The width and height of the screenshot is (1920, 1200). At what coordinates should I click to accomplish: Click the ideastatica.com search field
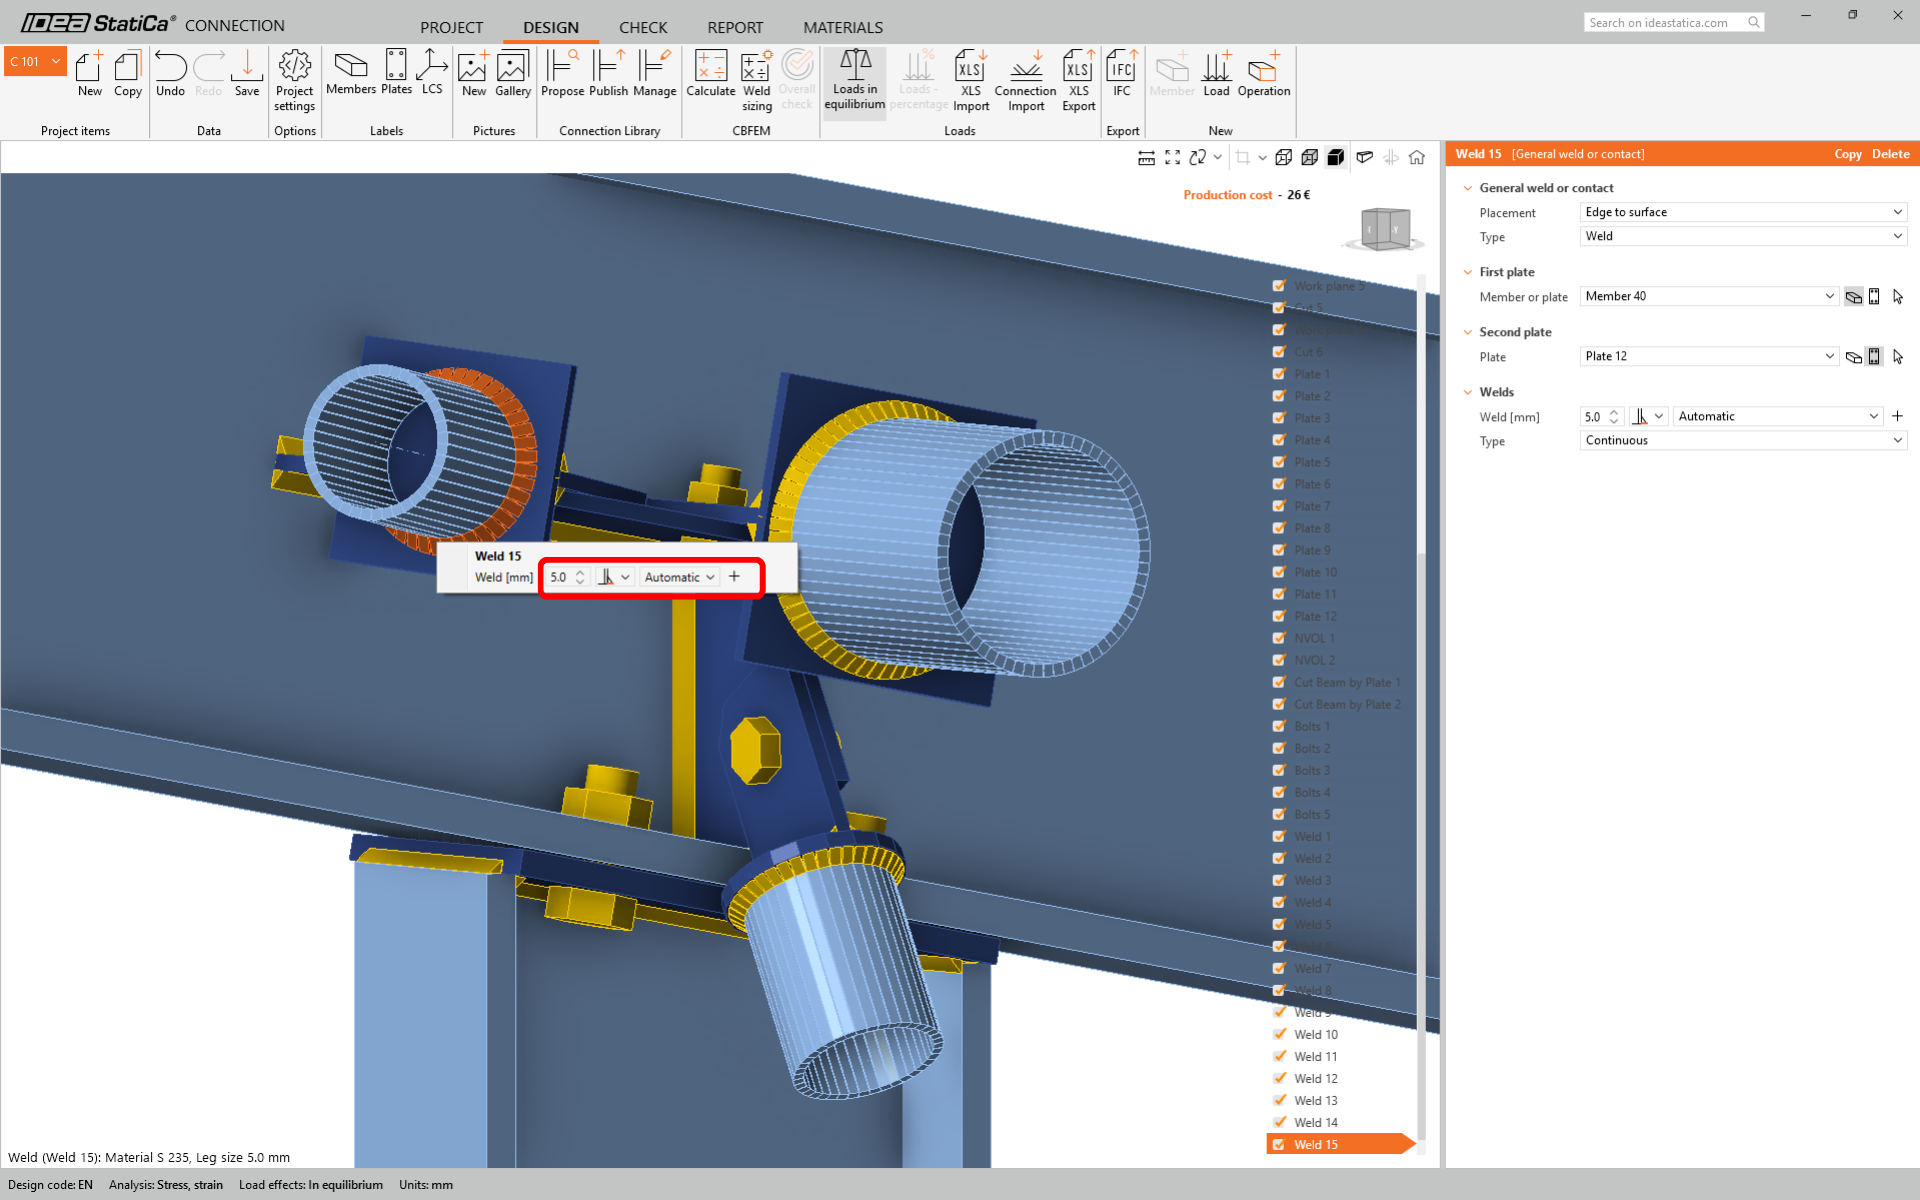coord(1665,22)
